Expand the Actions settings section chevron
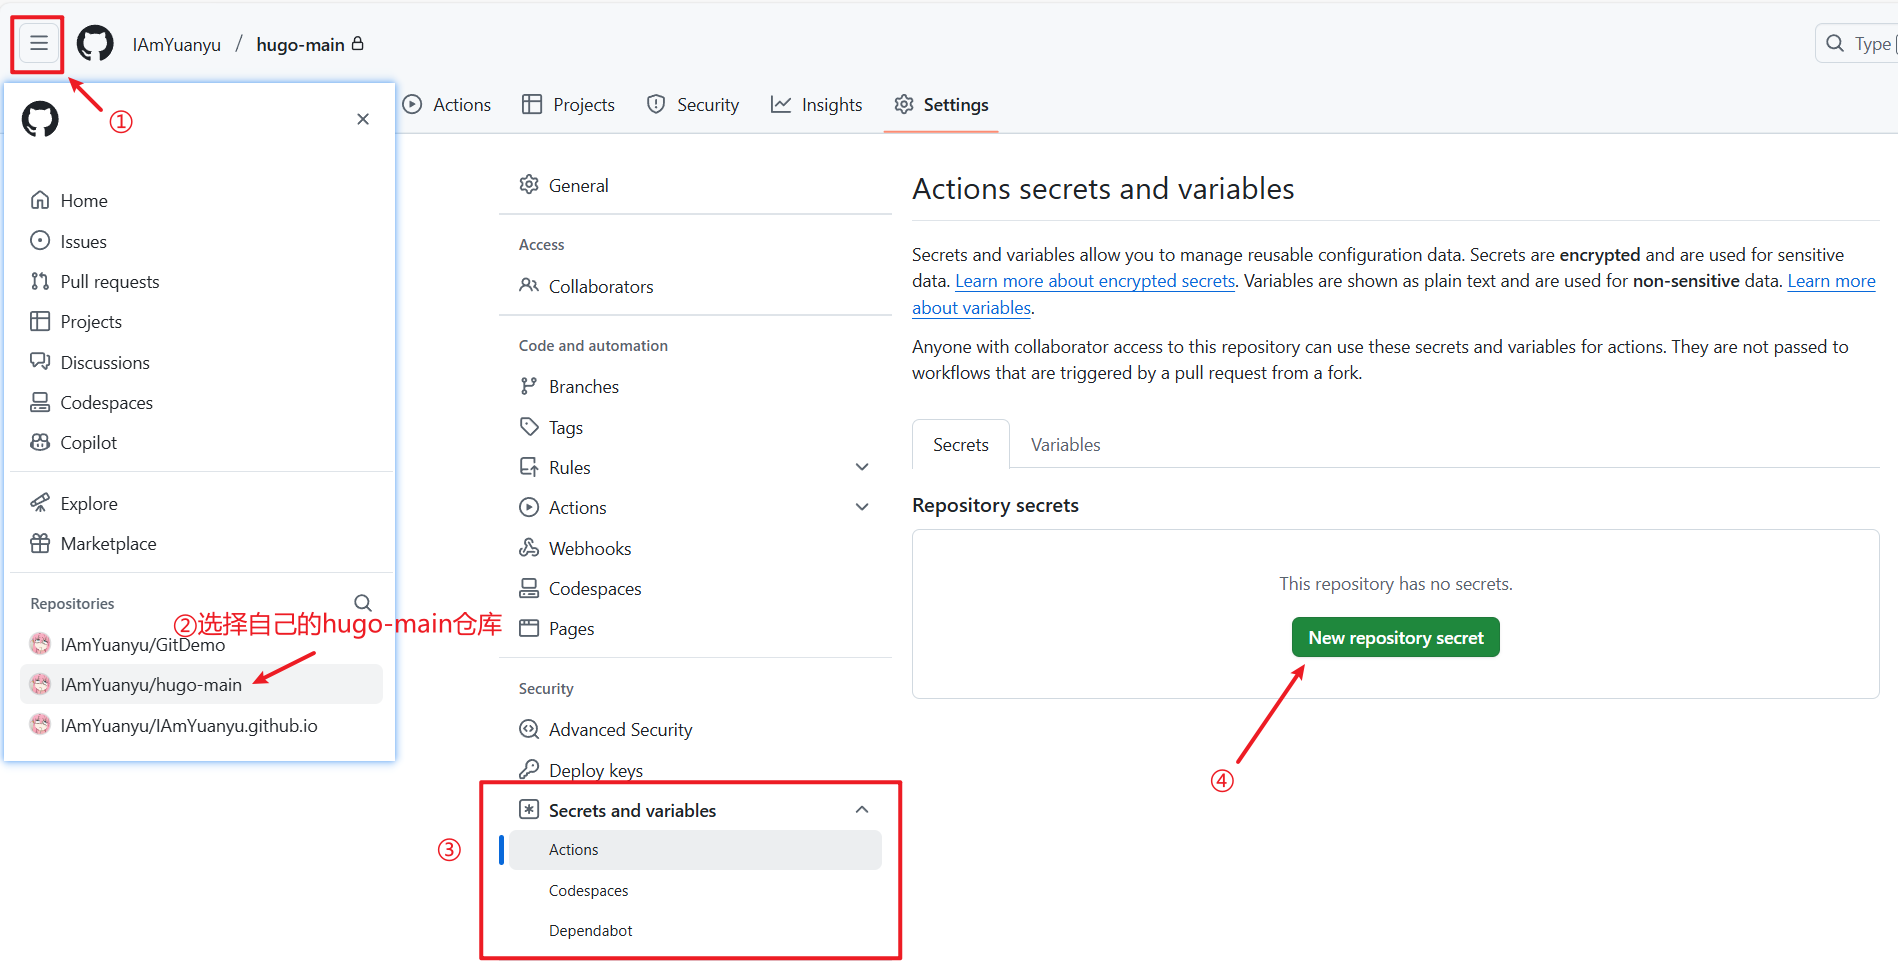This screenshot has height=970, width=1898. [862, 507]
